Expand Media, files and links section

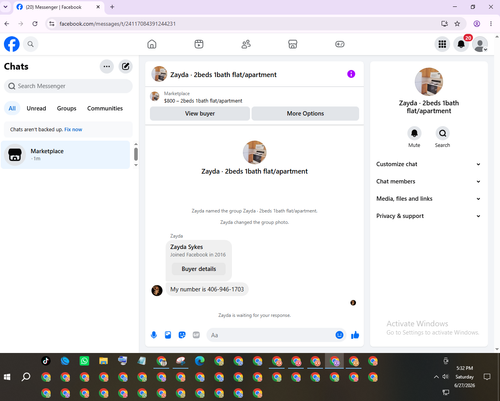click(x=429, y=199)
